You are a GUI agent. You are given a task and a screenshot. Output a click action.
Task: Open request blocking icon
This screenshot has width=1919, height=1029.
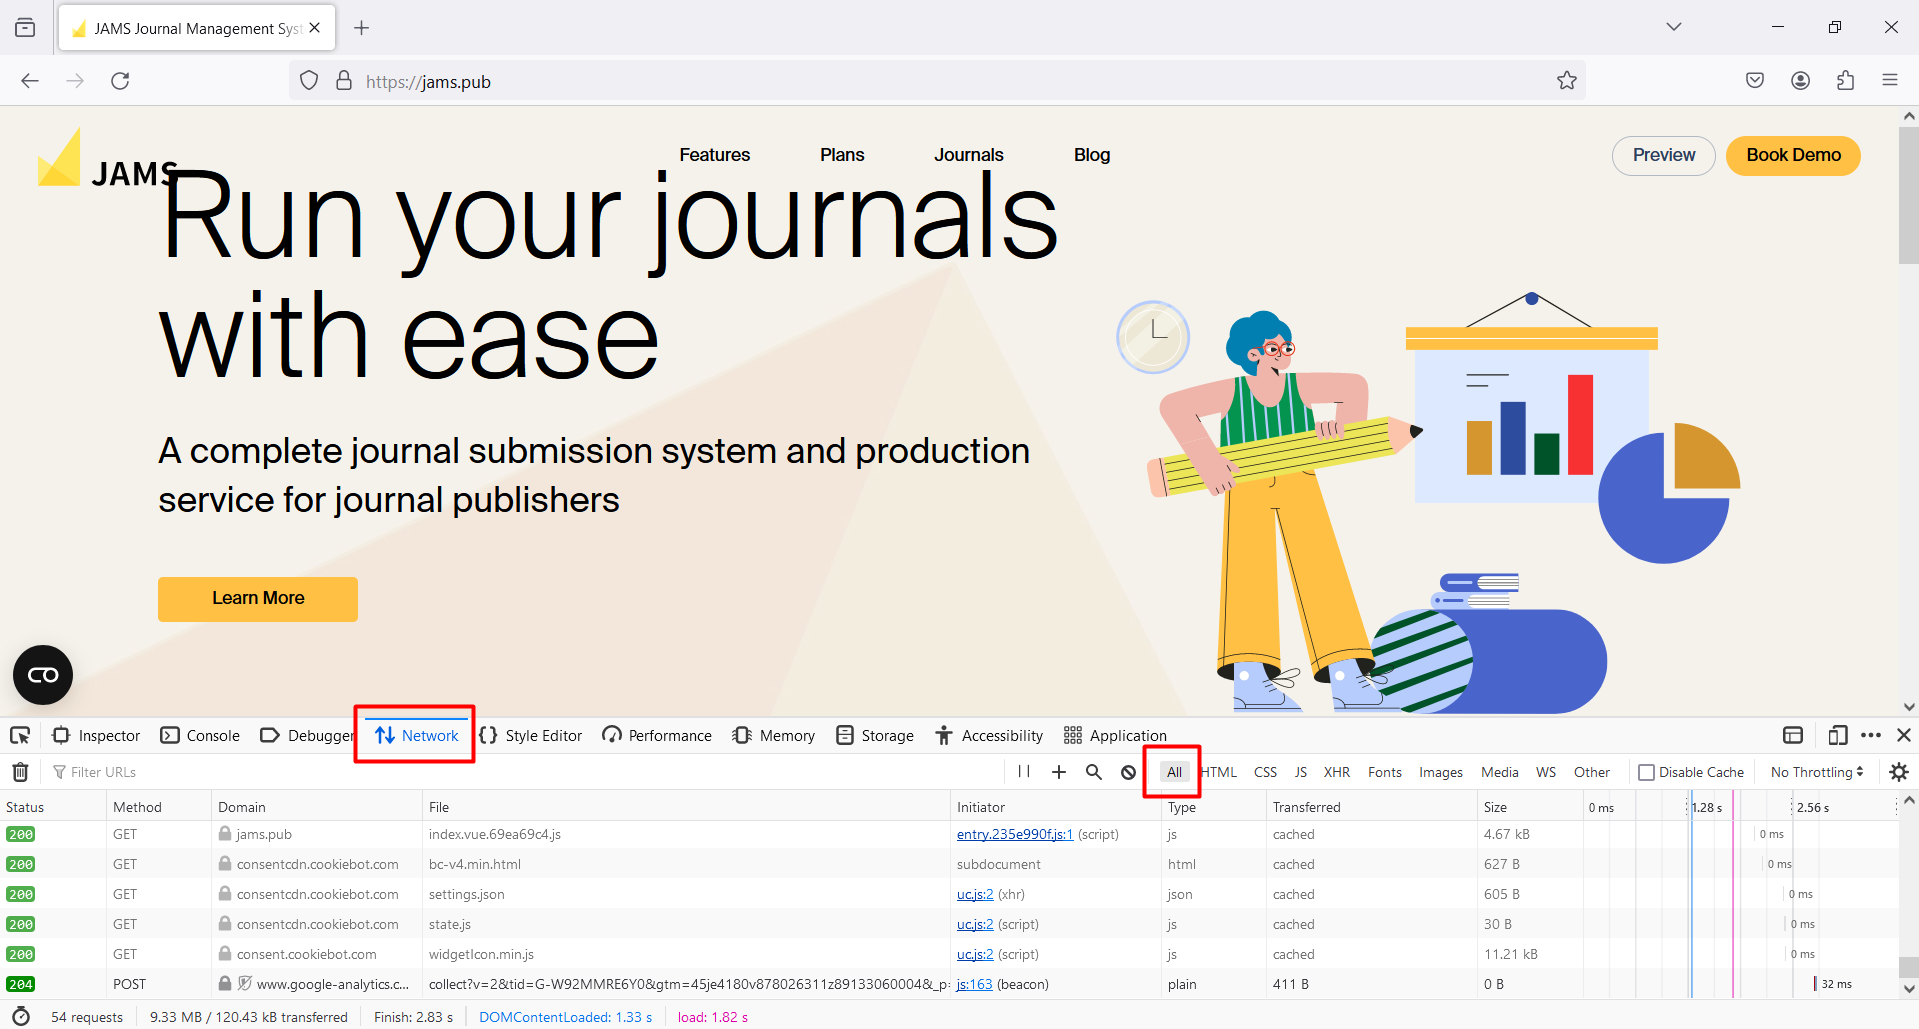click(1128, 772)
